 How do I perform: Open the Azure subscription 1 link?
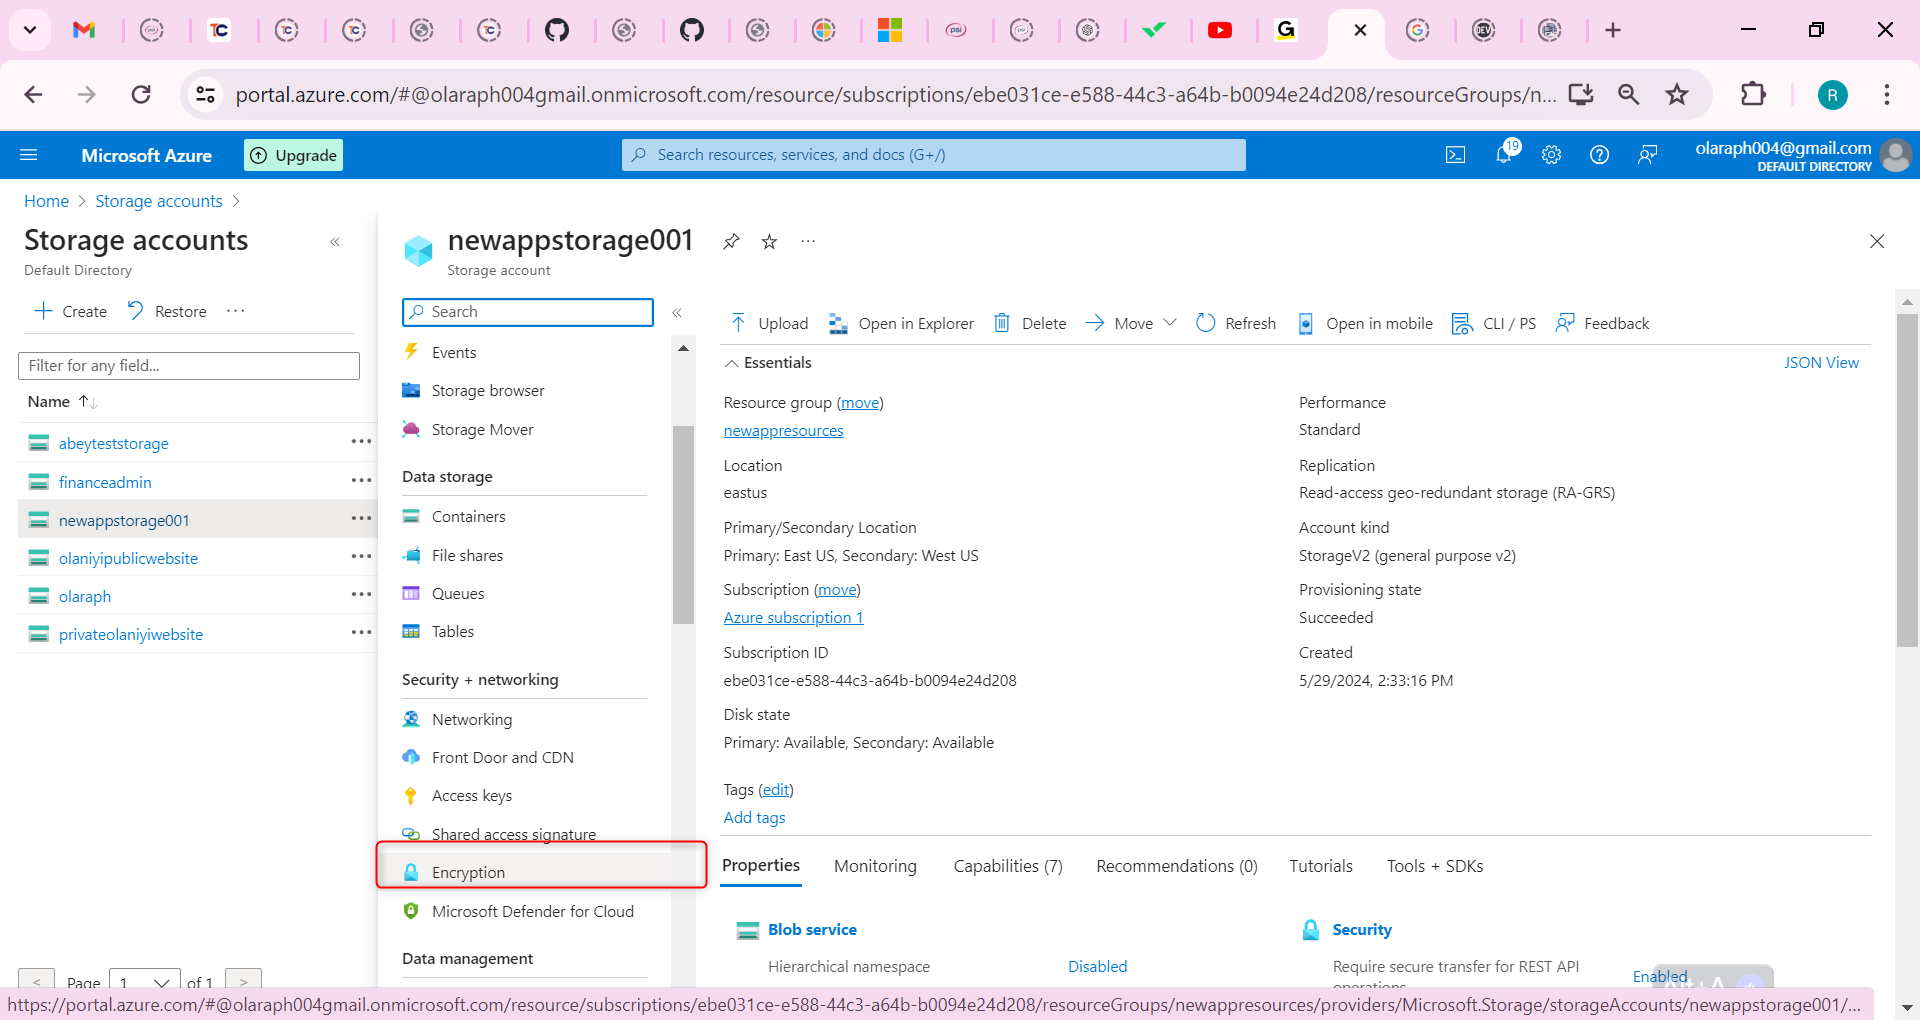click(x=793, y=618)
